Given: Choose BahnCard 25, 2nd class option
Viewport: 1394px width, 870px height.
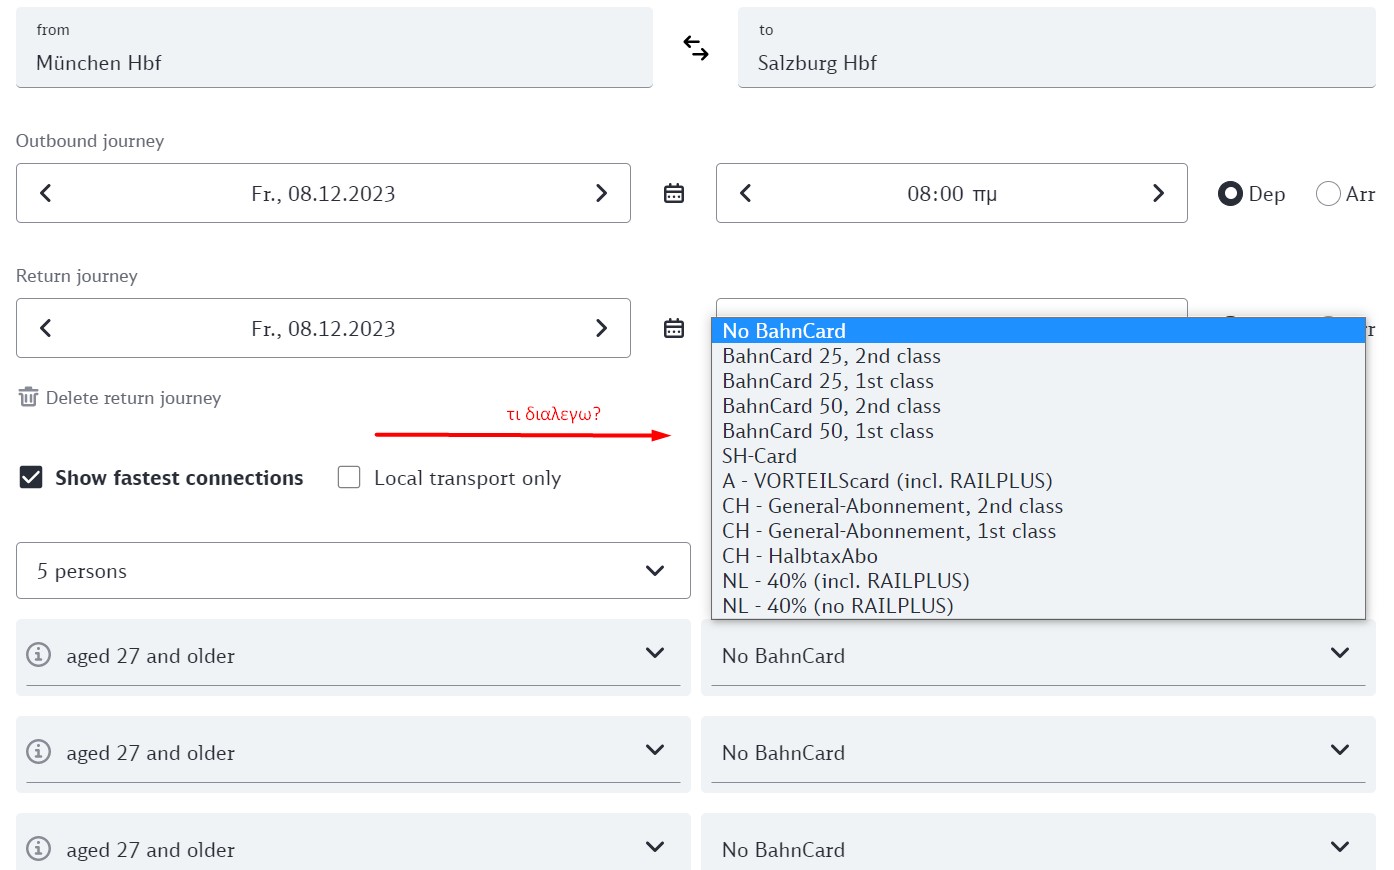Looking at the screenshot, I should [831, 356].
